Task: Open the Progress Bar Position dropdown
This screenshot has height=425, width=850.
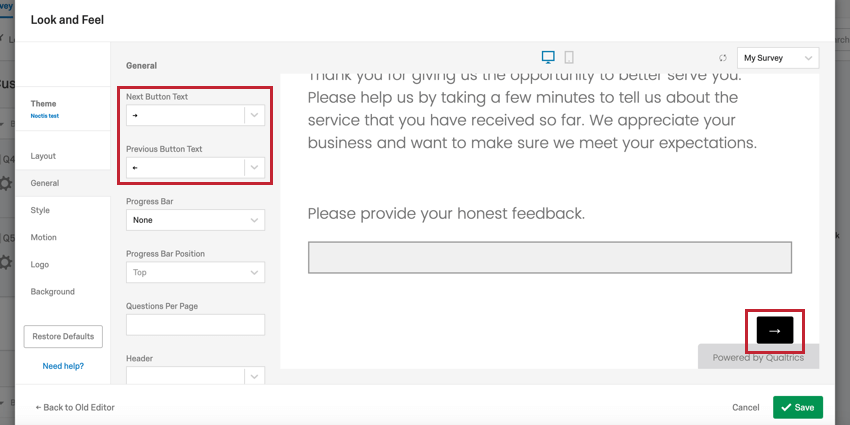Action: 196,272
